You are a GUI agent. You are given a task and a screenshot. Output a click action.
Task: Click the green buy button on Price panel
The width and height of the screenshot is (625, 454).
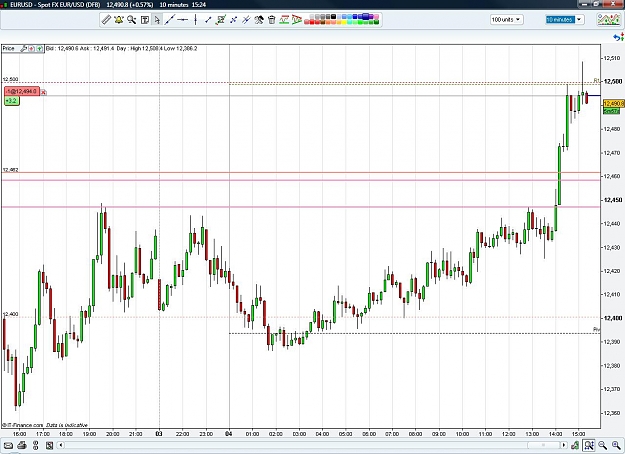point(39,49)
